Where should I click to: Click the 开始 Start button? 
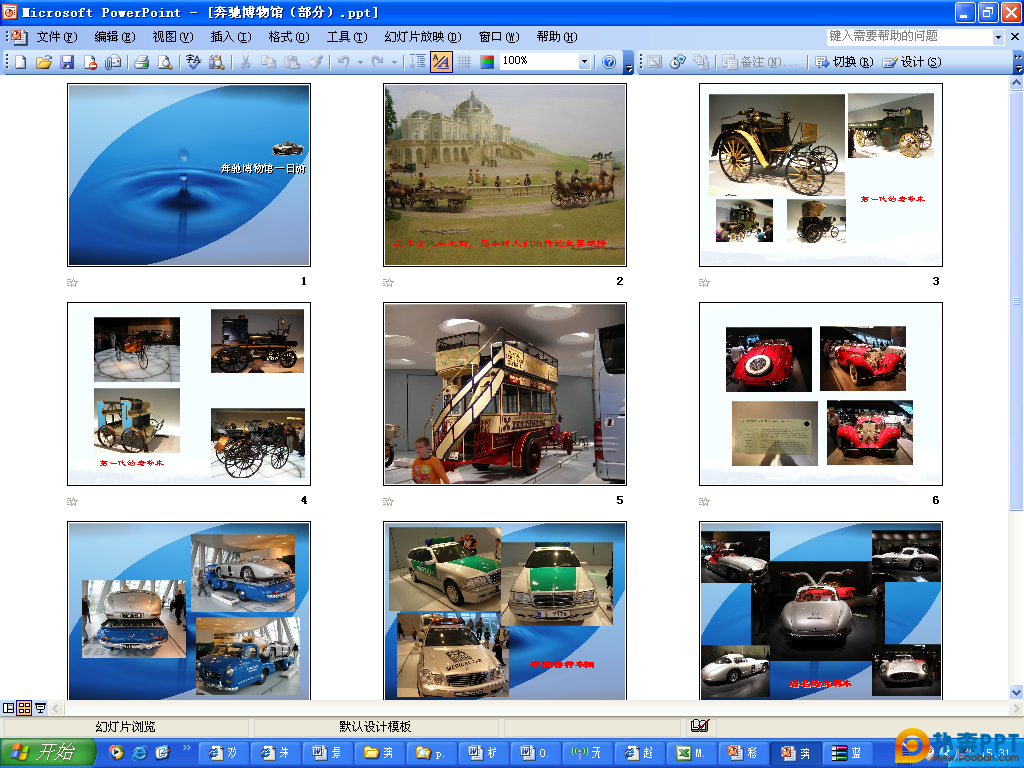pyautogui.click(x=47, y=752)
